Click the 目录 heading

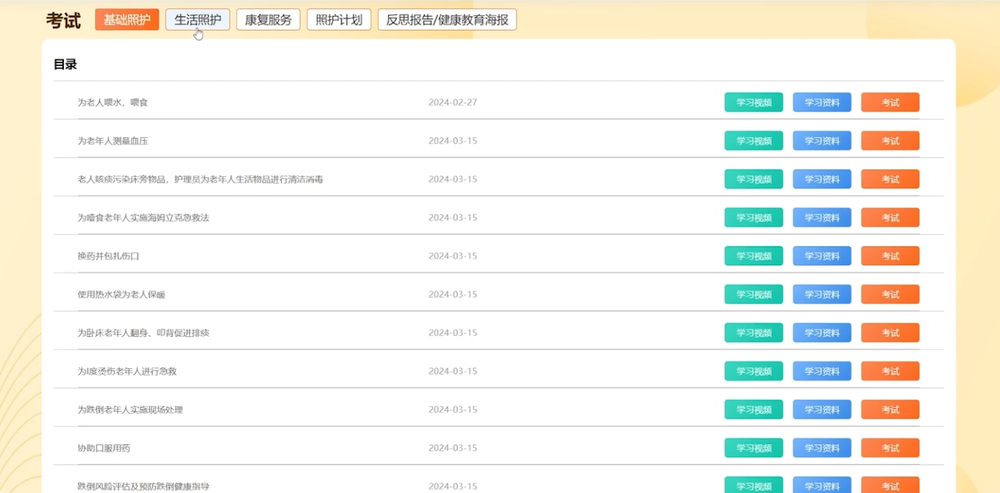coord(65,64)
